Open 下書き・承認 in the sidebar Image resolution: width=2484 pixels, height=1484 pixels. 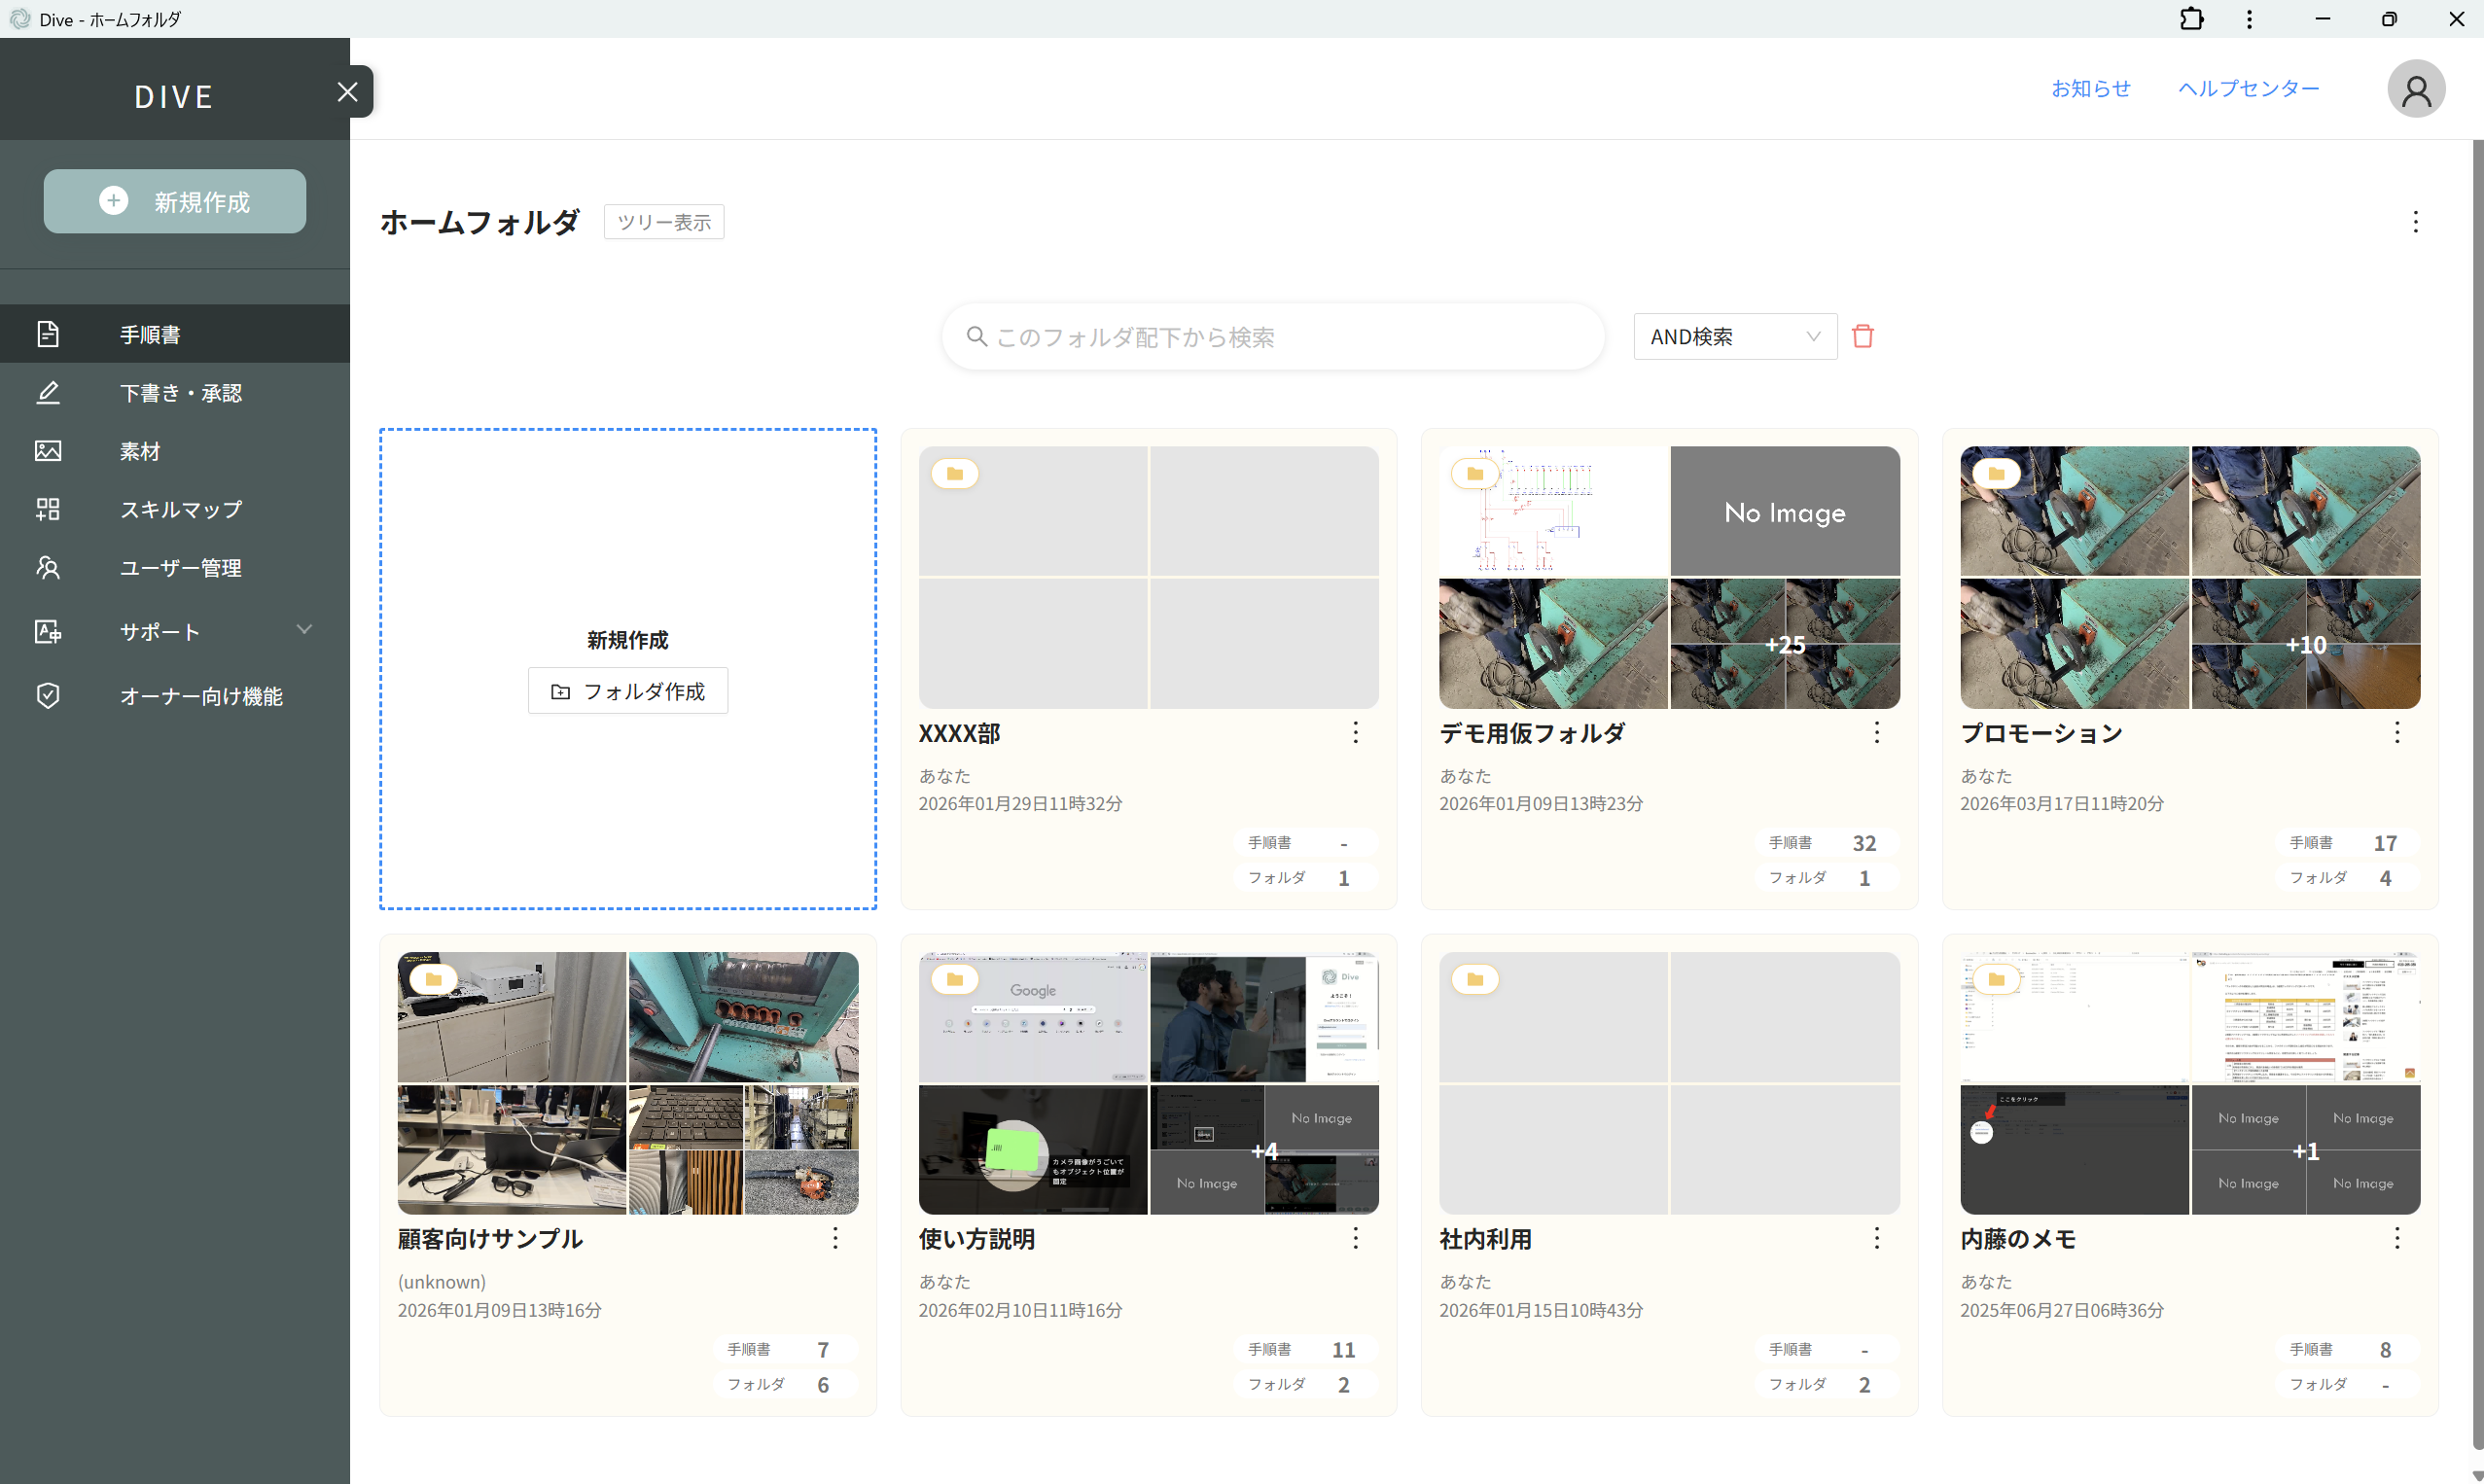(x=180, y=393)
